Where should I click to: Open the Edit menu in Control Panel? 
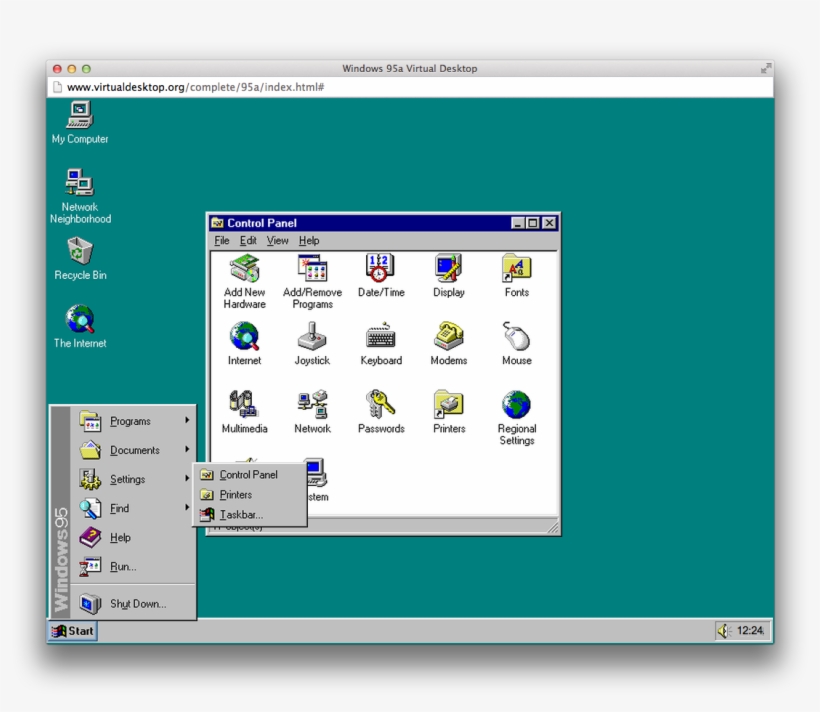(x=248, y=241)
